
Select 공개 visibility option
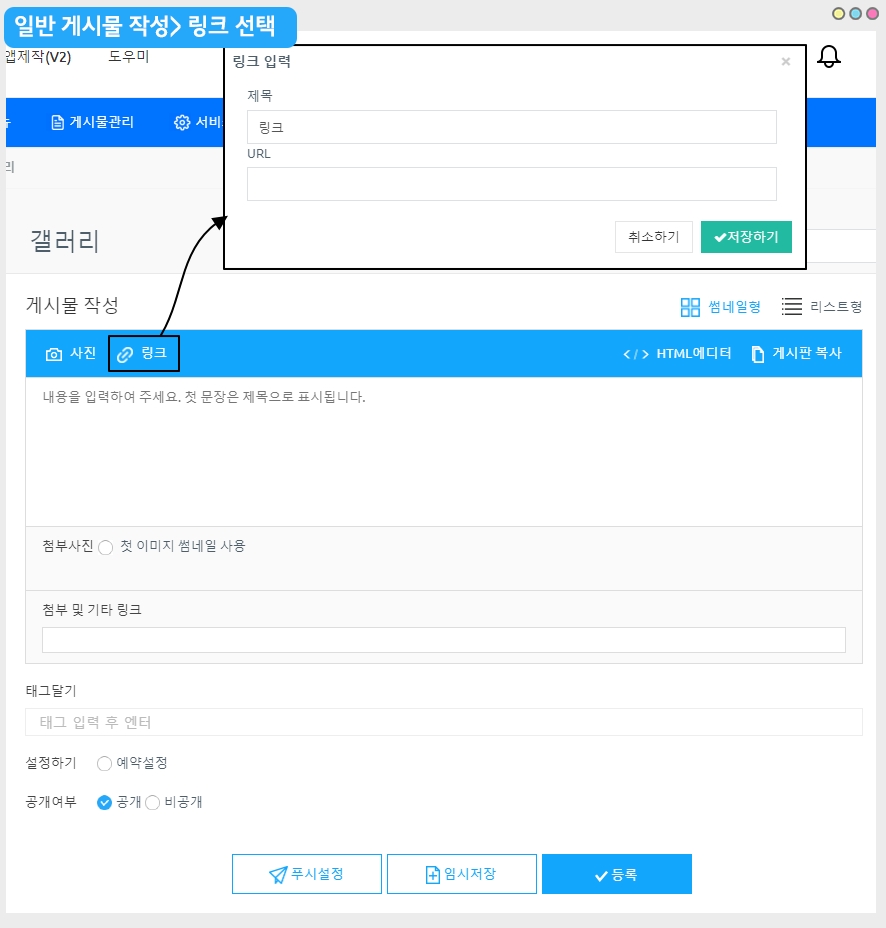coord(104,803)
